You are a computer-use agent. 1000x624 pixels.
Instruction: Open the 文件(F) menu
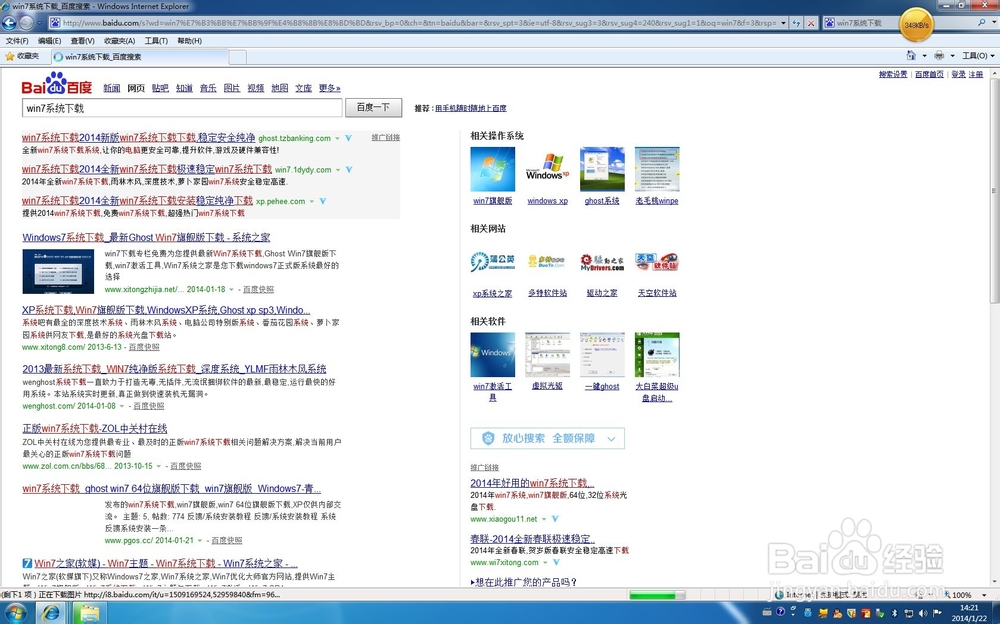[x=17, y=41]
